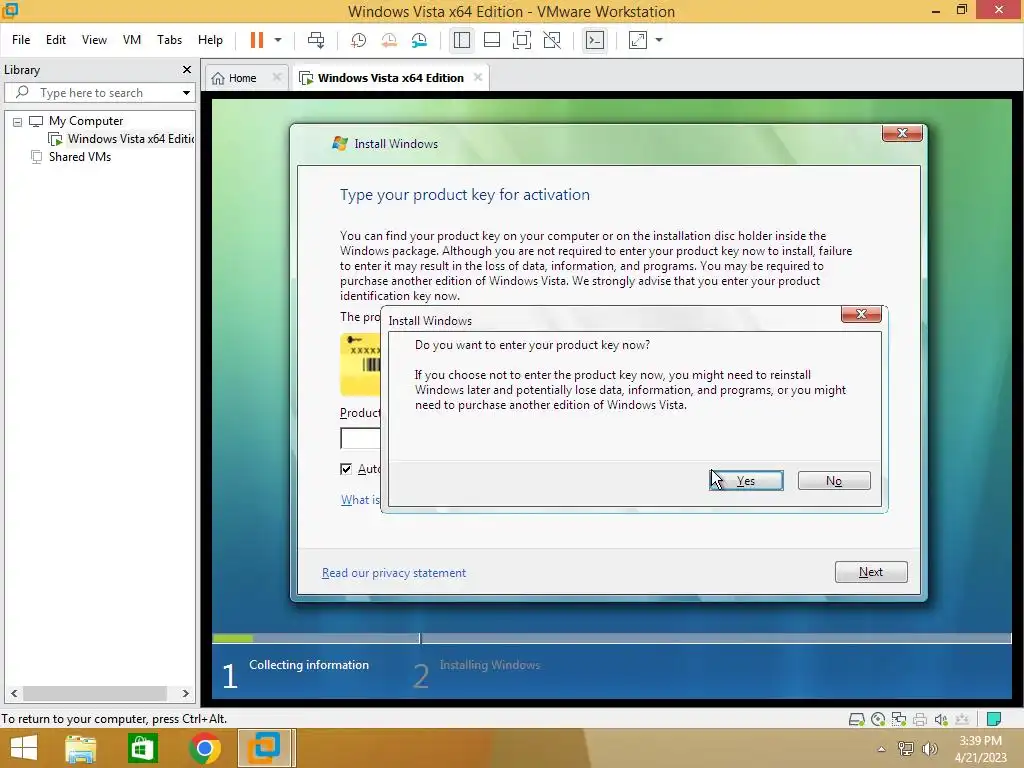Screen dimensions: 1024x768
Task: Collapse the My Computer tree node
Action: [18, 121]
